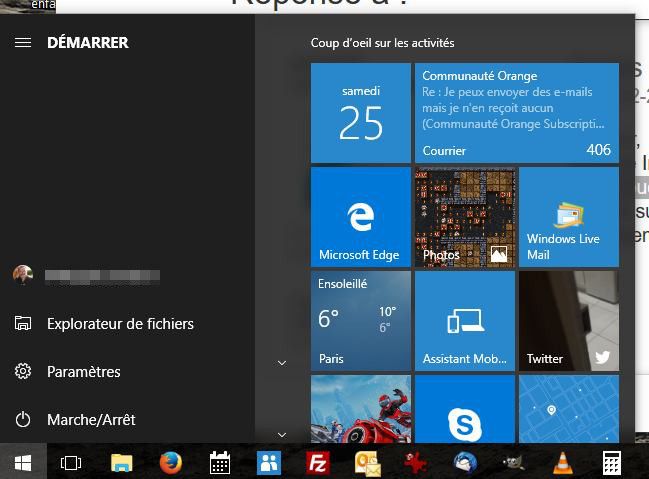Open Explorateur de fichiers
The image size is (649, 479).
coord(120,324)
